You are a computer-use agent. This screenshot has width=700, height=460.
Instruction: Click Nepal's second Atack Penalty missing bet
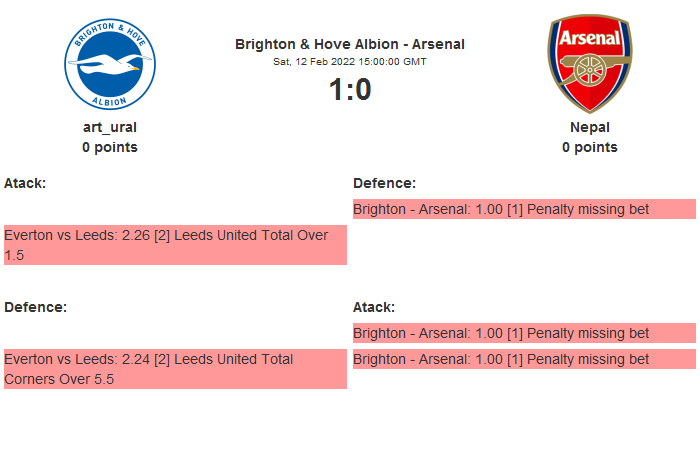pos(523,359)
